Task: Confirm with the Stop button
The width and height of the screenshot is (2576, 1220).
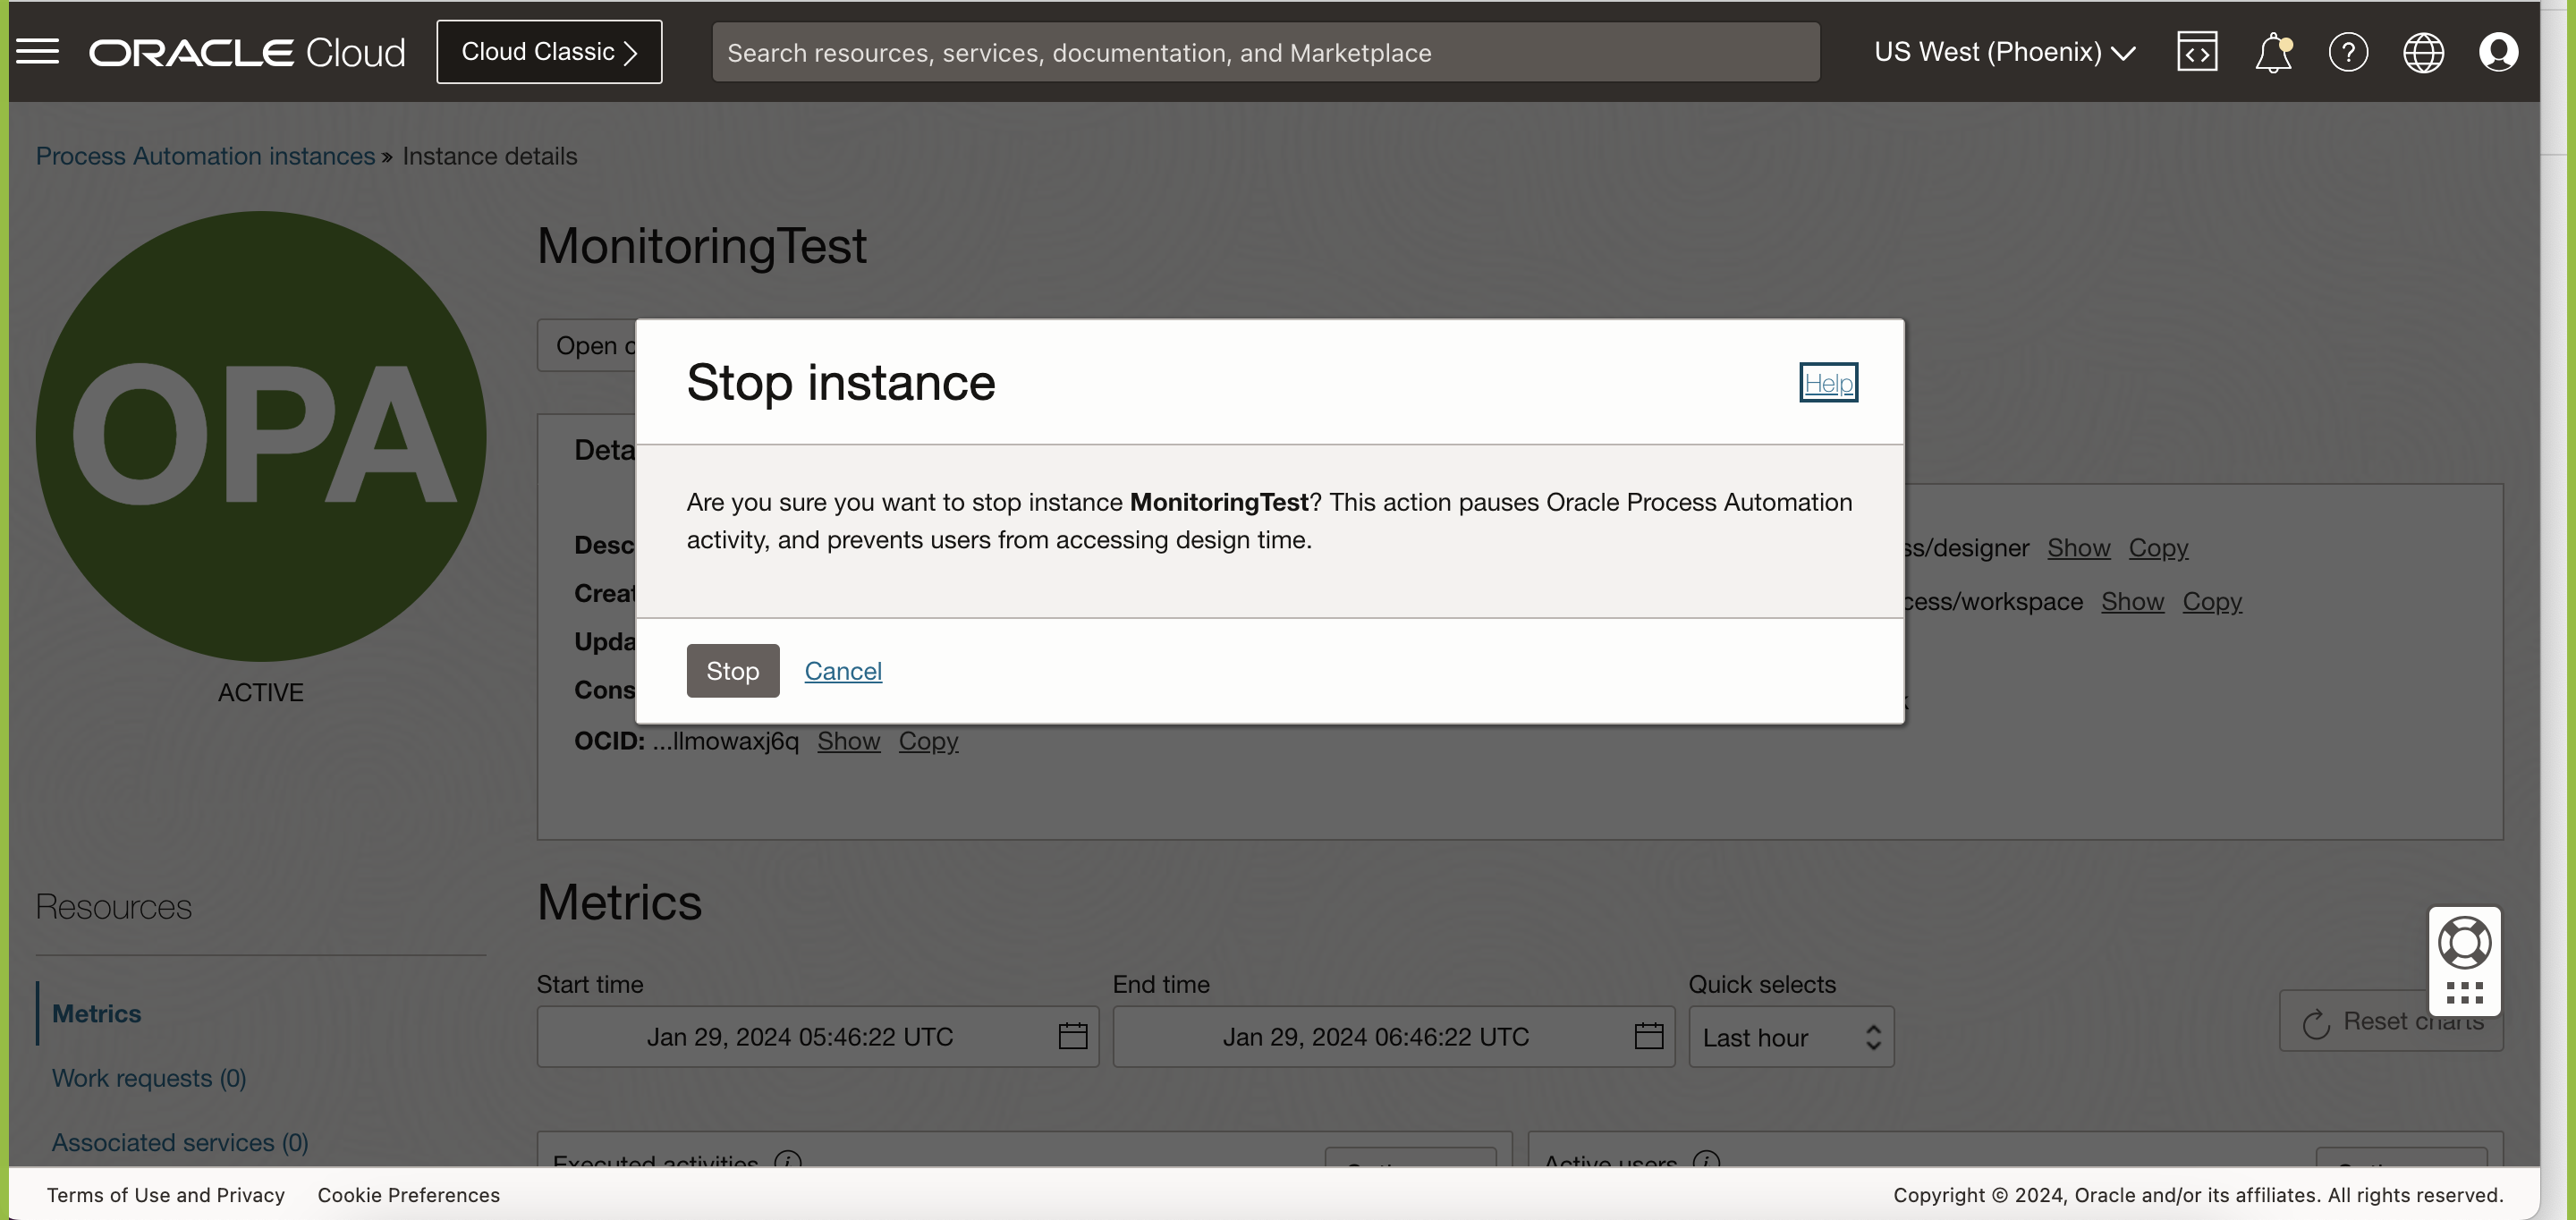Action: click(x=732, y=670)
